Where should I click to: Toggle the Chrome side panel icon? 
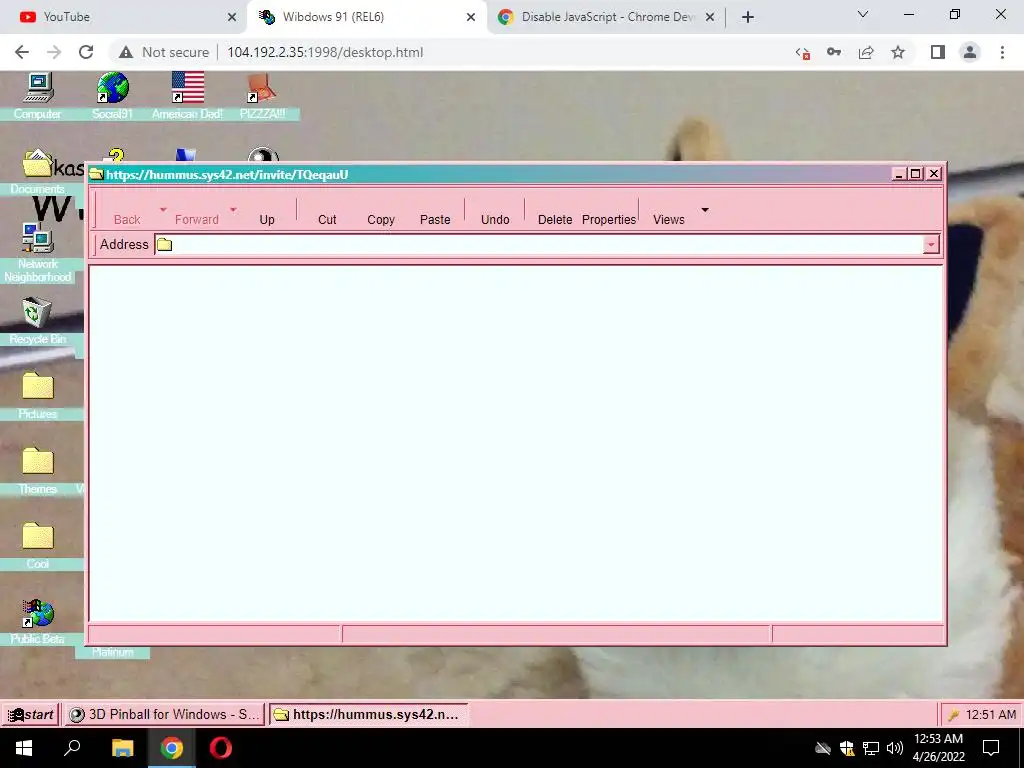coord(938,52)
